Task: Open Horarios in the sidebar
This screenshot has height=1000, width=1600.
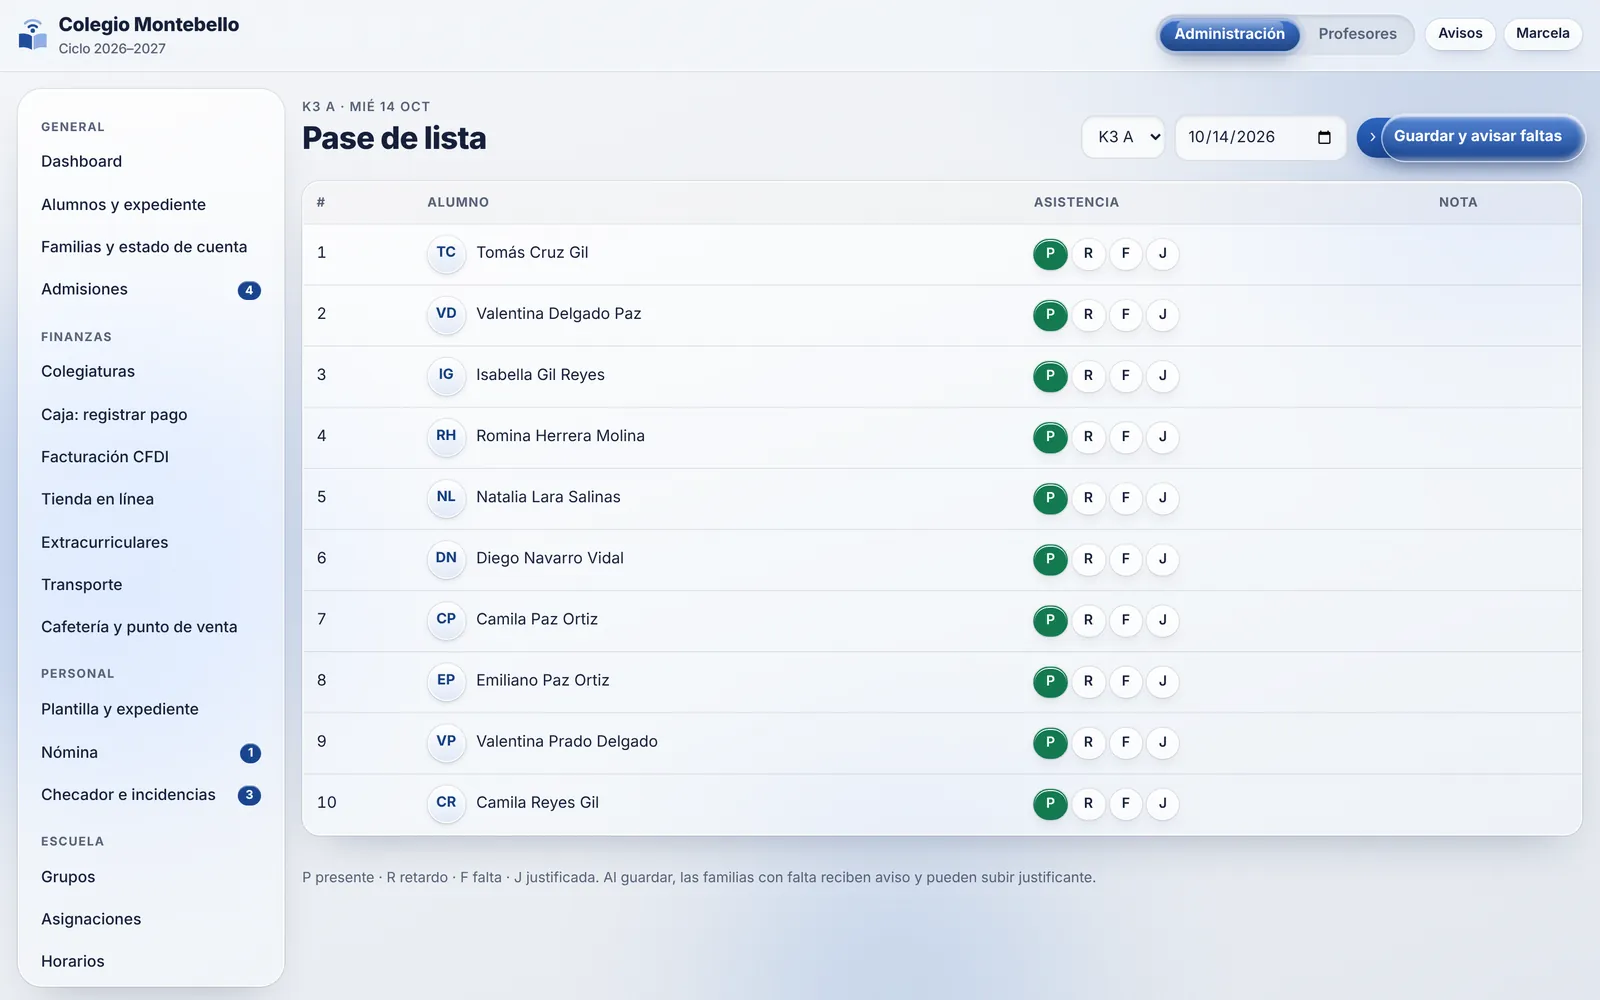Action: (x=151, y=962)
